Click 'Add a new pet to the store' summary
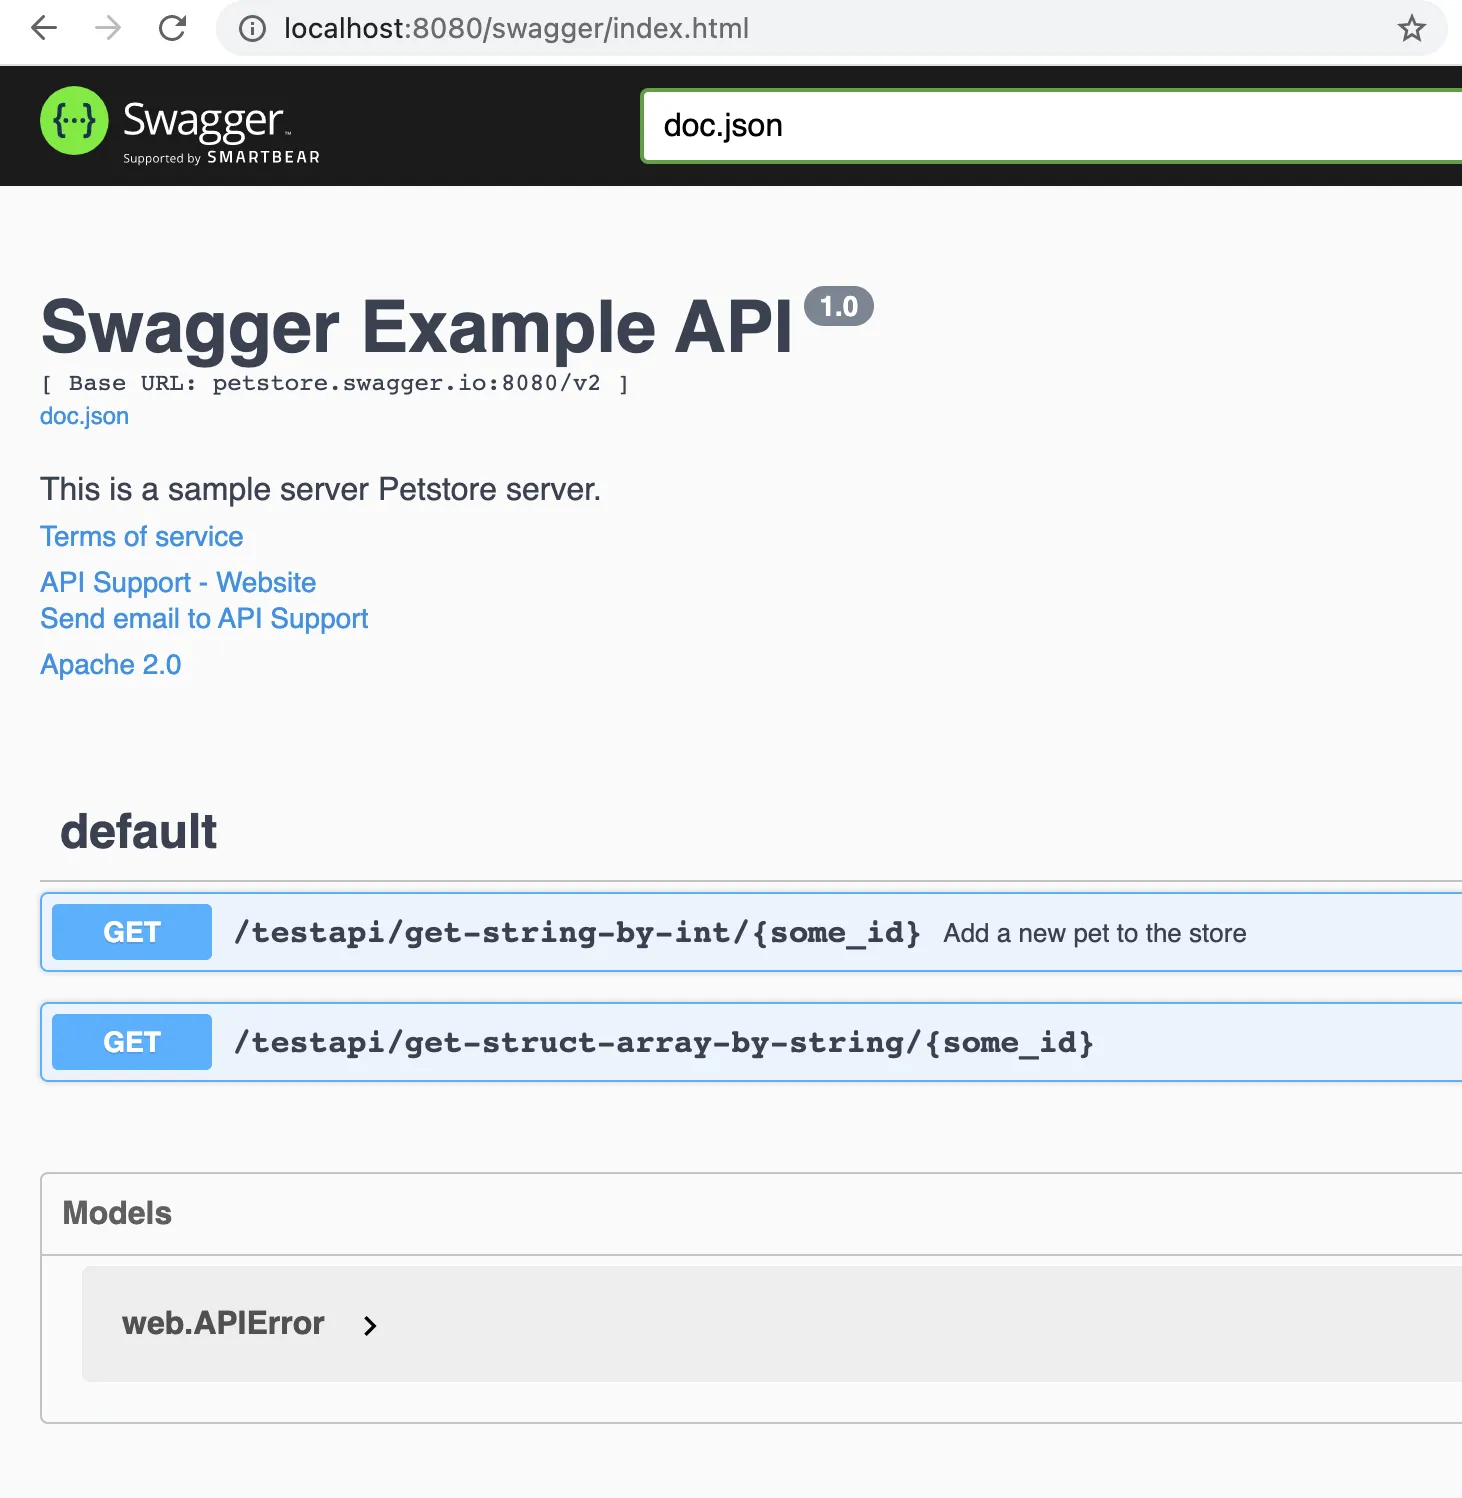 [x=1095, y=933]
